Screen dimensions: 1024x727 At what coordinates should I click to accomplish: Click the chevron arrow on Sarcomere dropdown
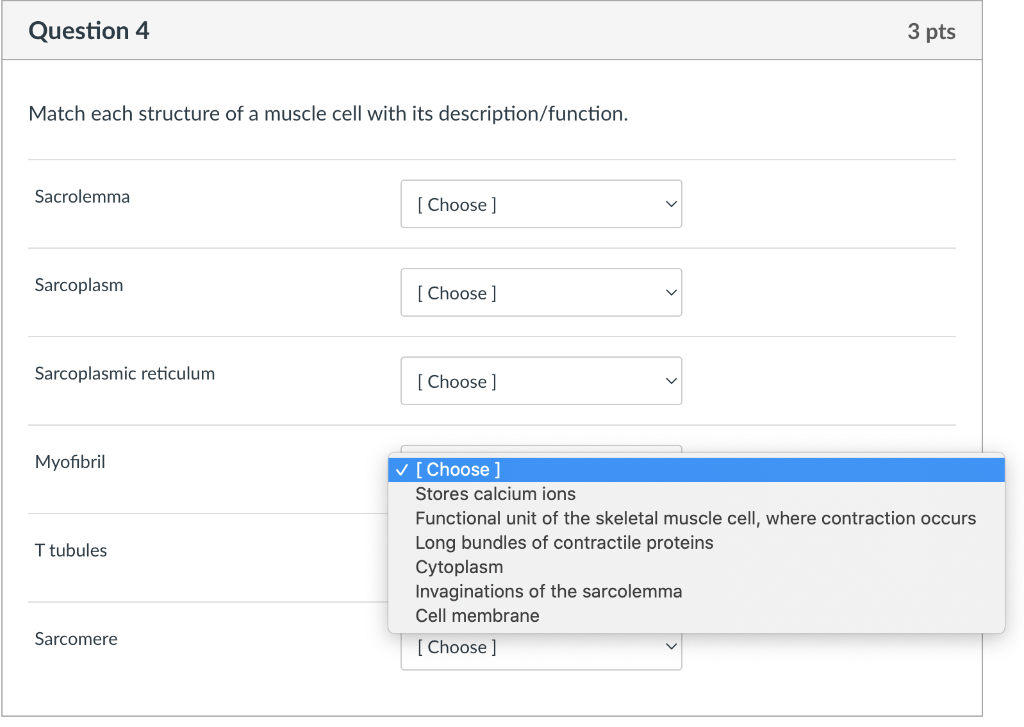[670, 648]
